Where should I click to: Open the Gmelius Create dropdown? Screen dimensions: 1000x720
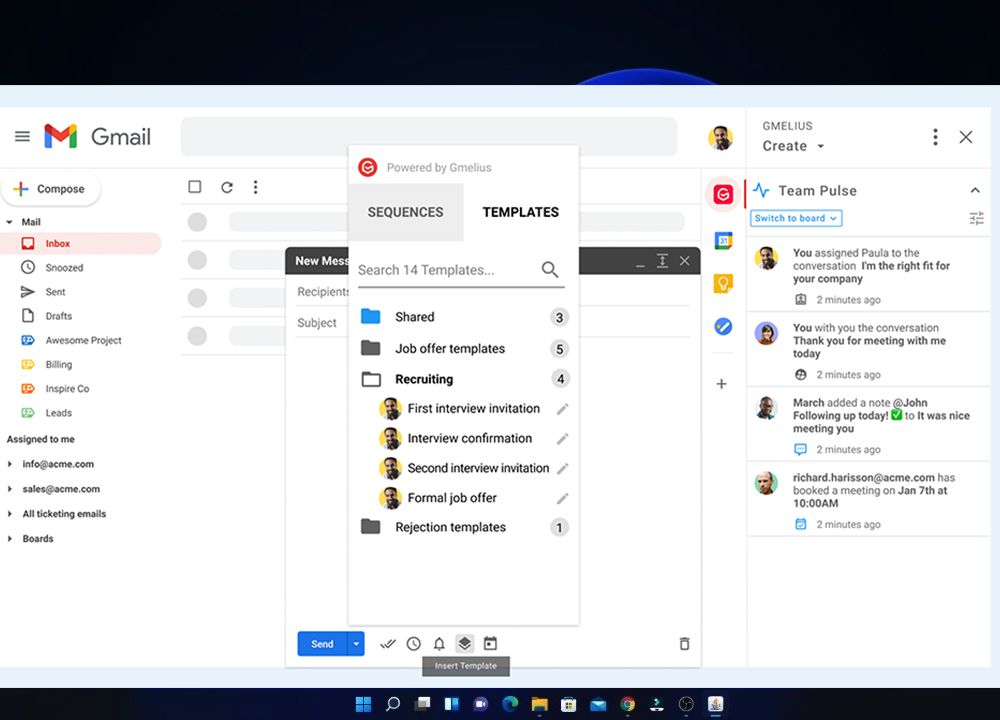point(793,146)
